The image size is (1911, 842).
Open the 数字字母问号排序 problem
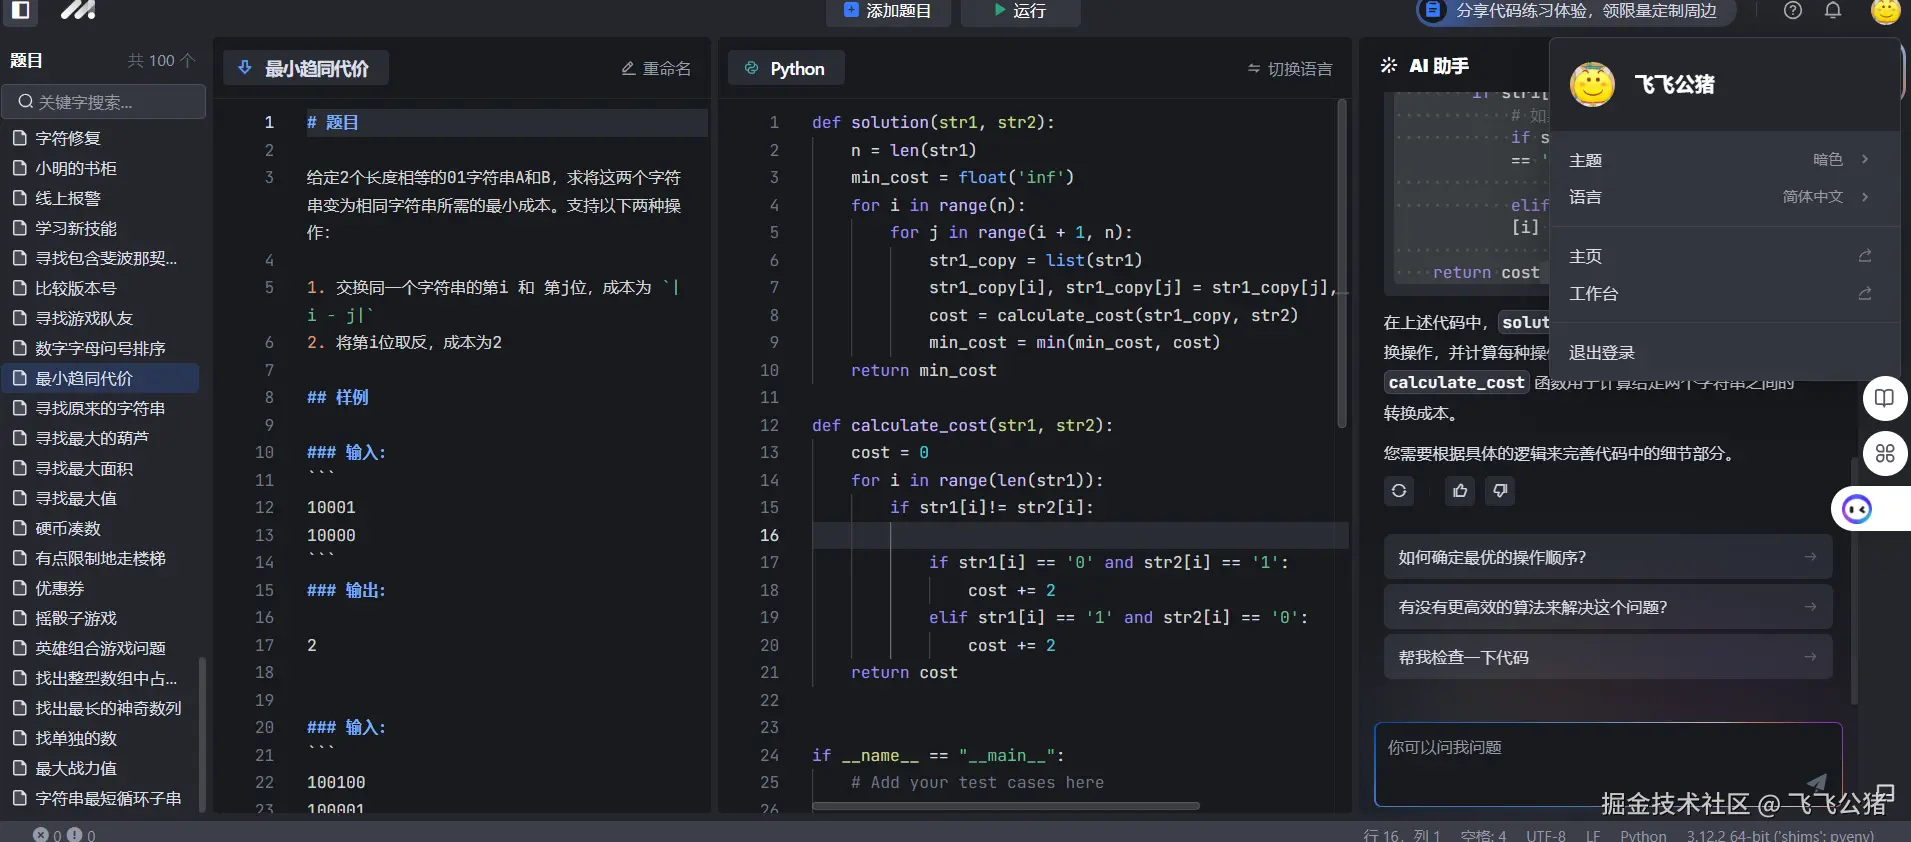point(101,348)
